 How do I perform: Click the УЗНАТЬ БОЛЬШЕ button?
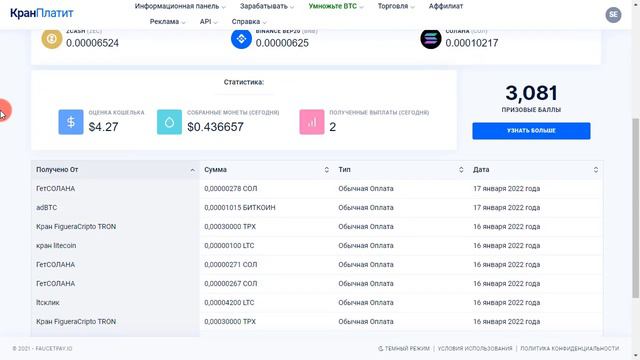(x=531, y=131)
